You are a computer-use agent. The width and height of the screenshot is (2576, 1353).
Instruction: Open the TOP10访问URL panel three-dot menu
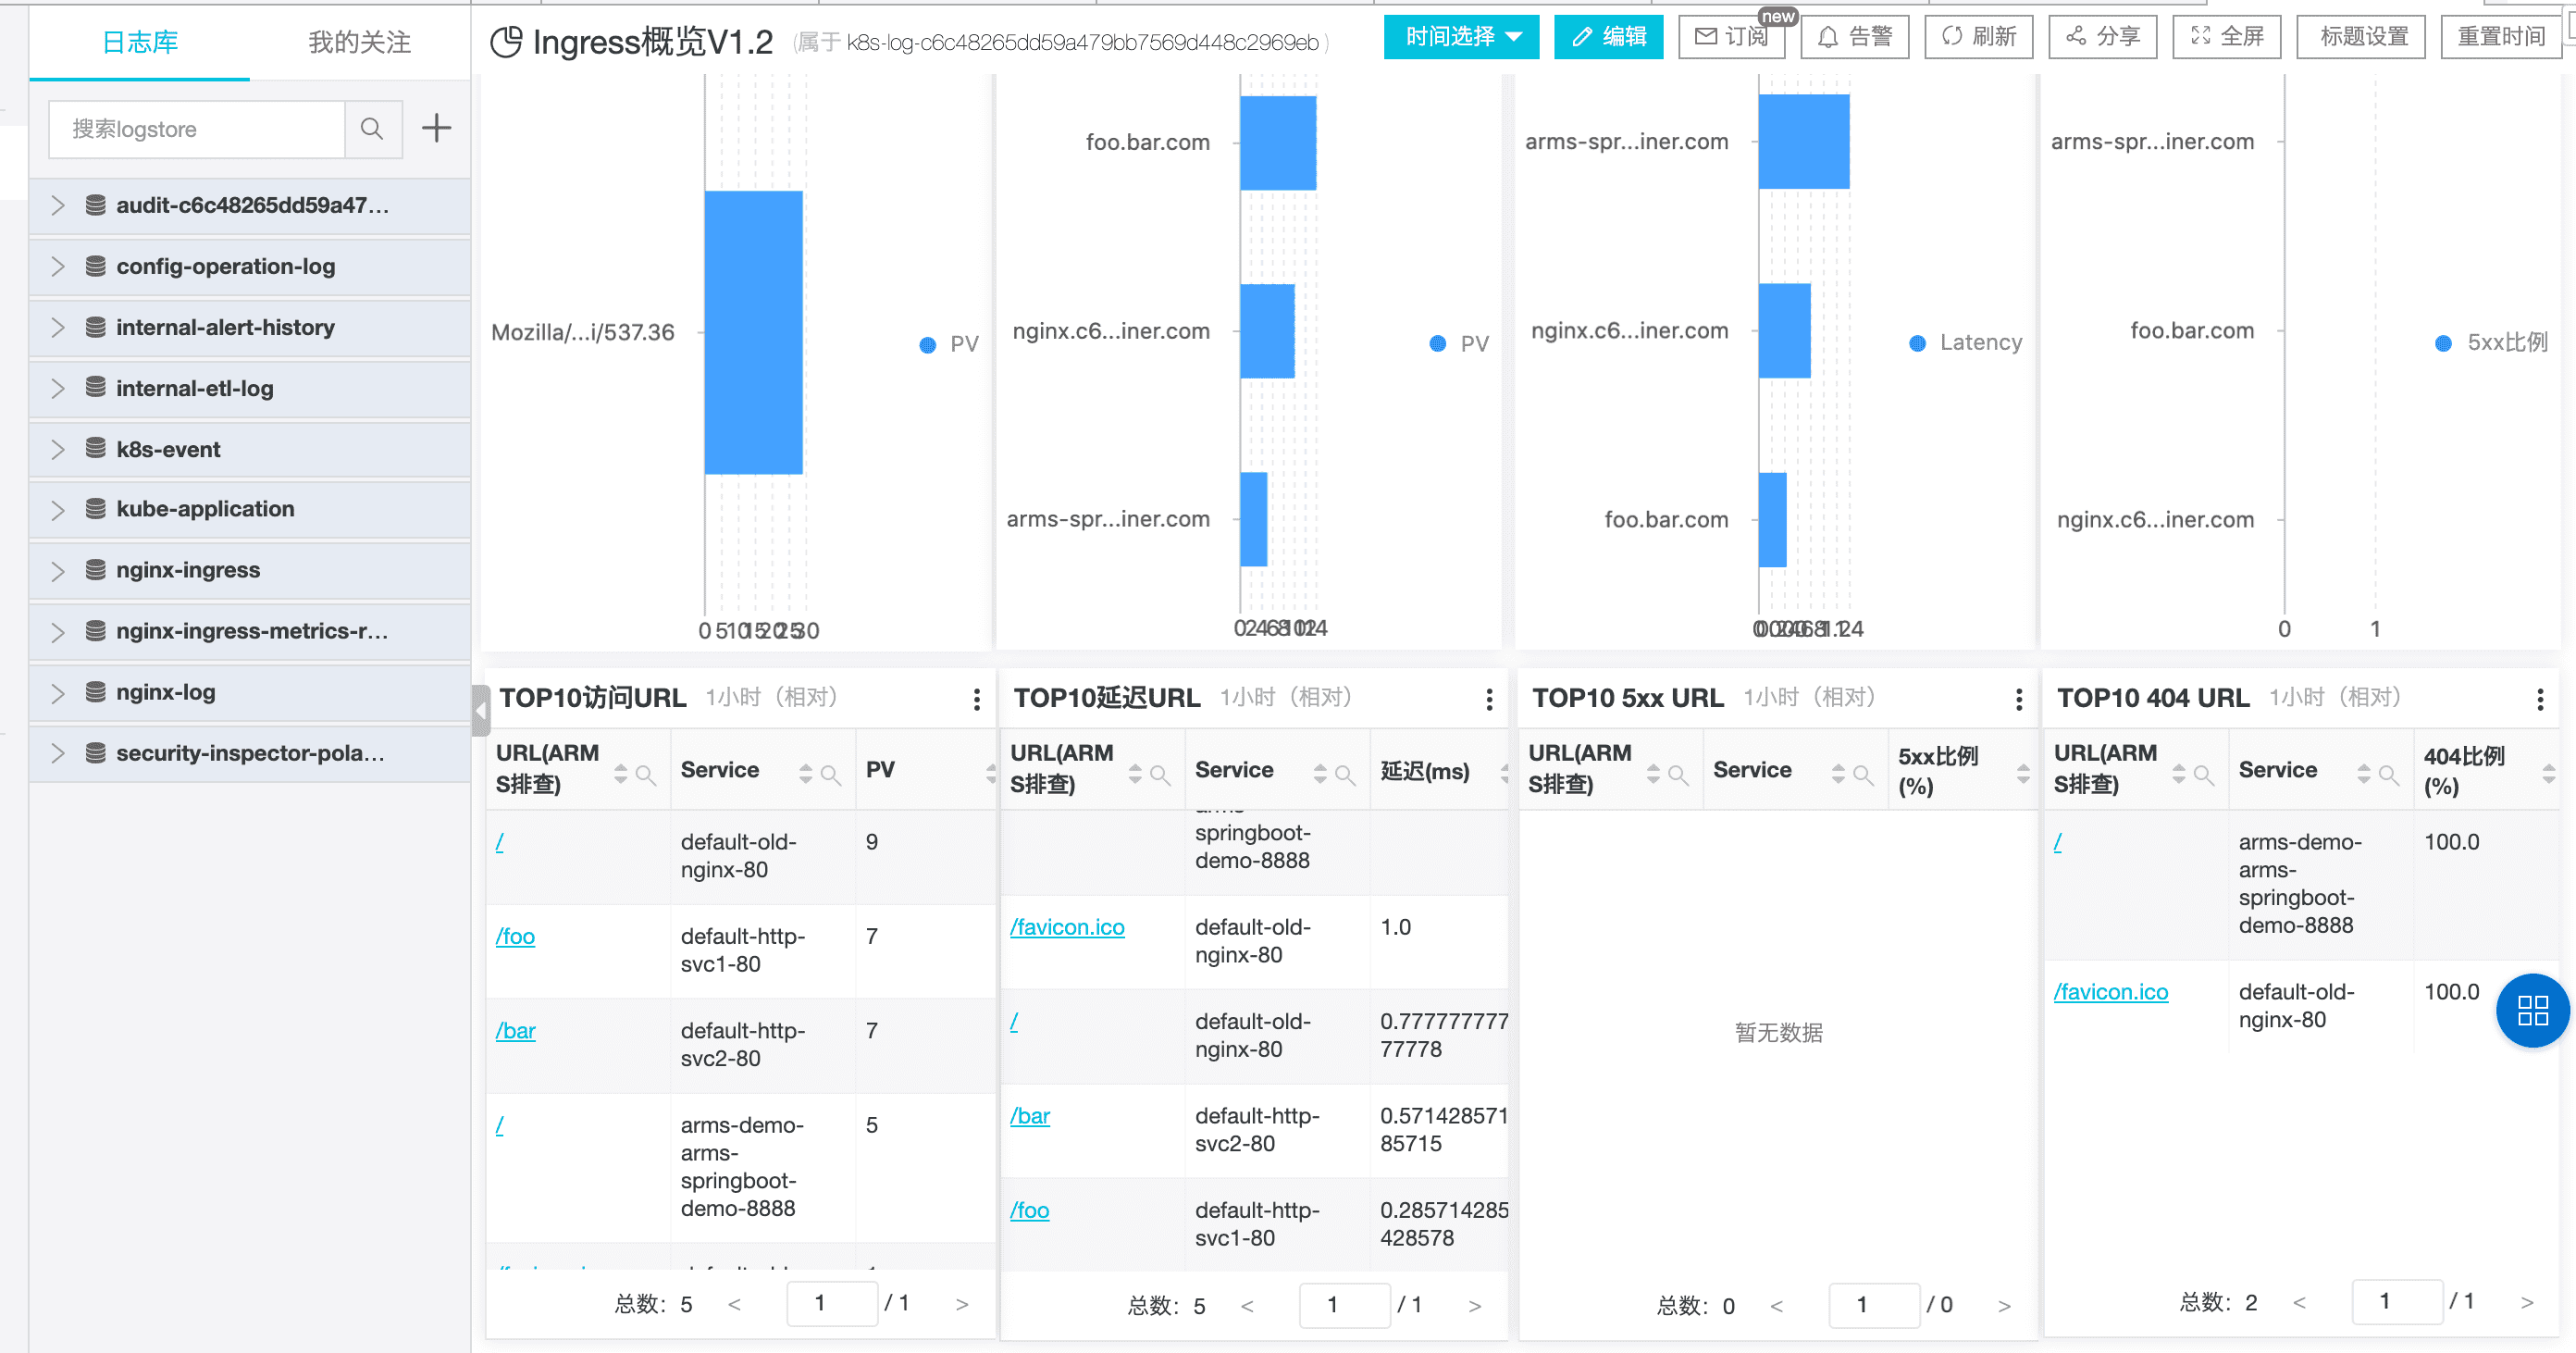[976, 699]
